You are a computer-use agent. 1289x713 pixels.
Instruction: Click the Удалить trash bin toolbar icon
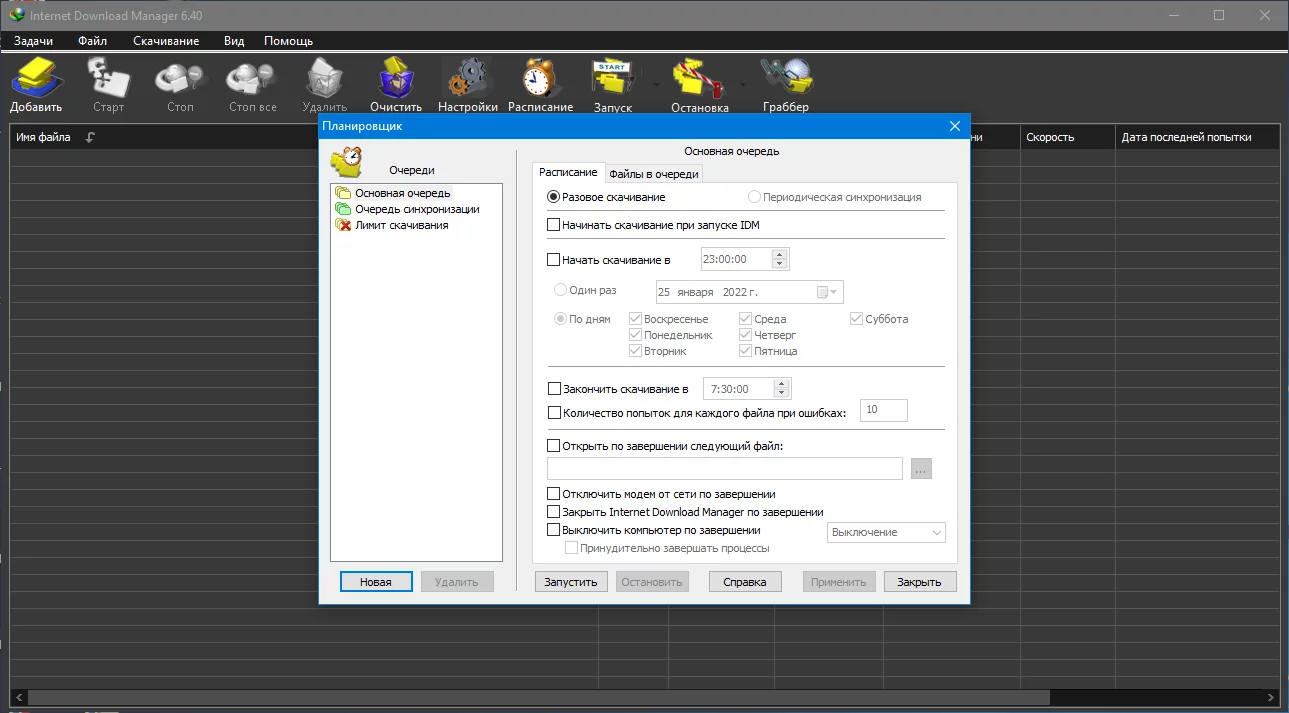point(324,78)
